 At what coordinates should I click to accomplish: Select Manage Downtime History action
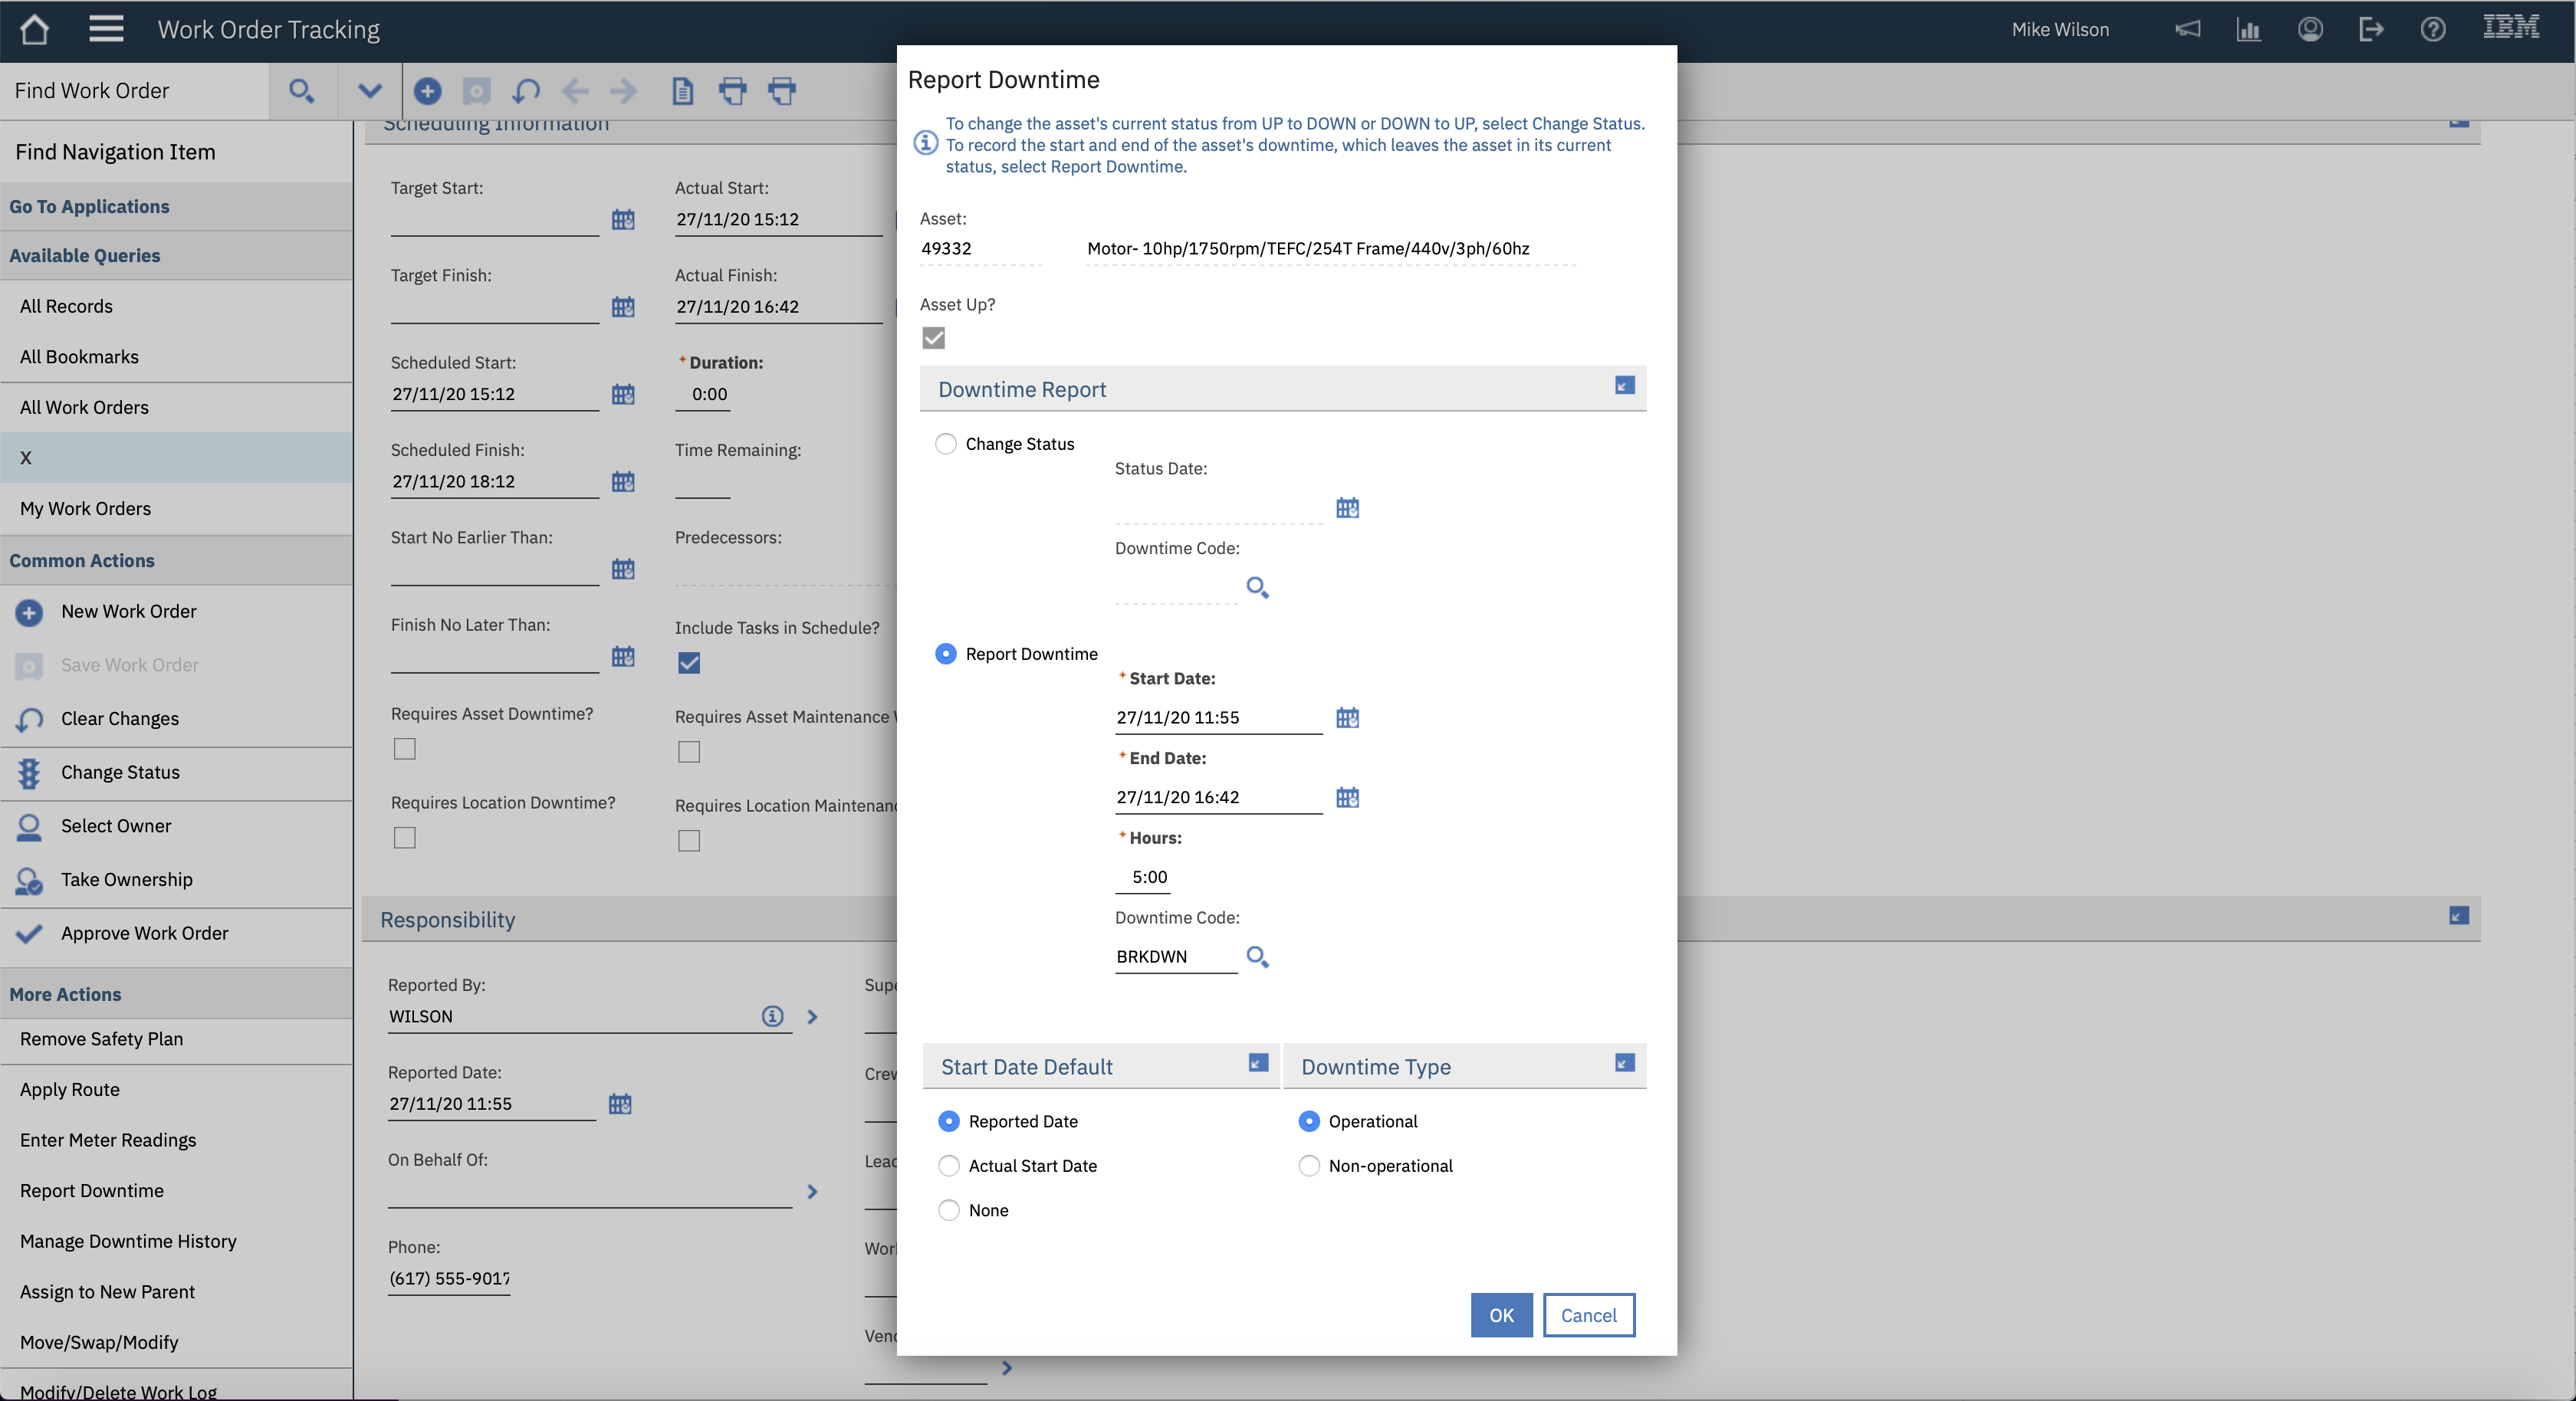click(x=128, y=1241)
